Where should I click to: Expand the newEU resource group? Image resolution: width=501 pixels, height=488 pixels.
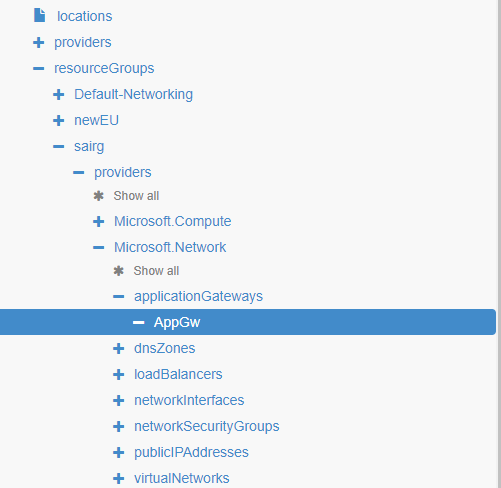[x=59, y=120]
